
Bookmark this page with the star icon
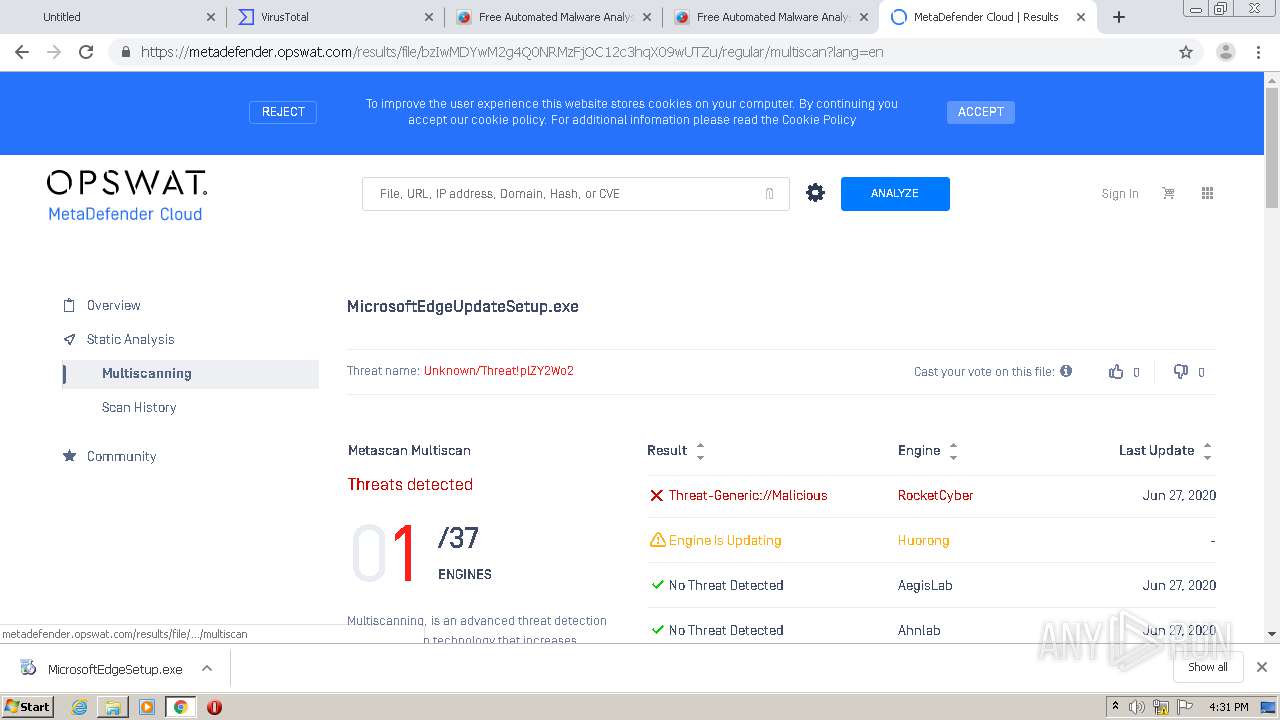coord(1186,52)
